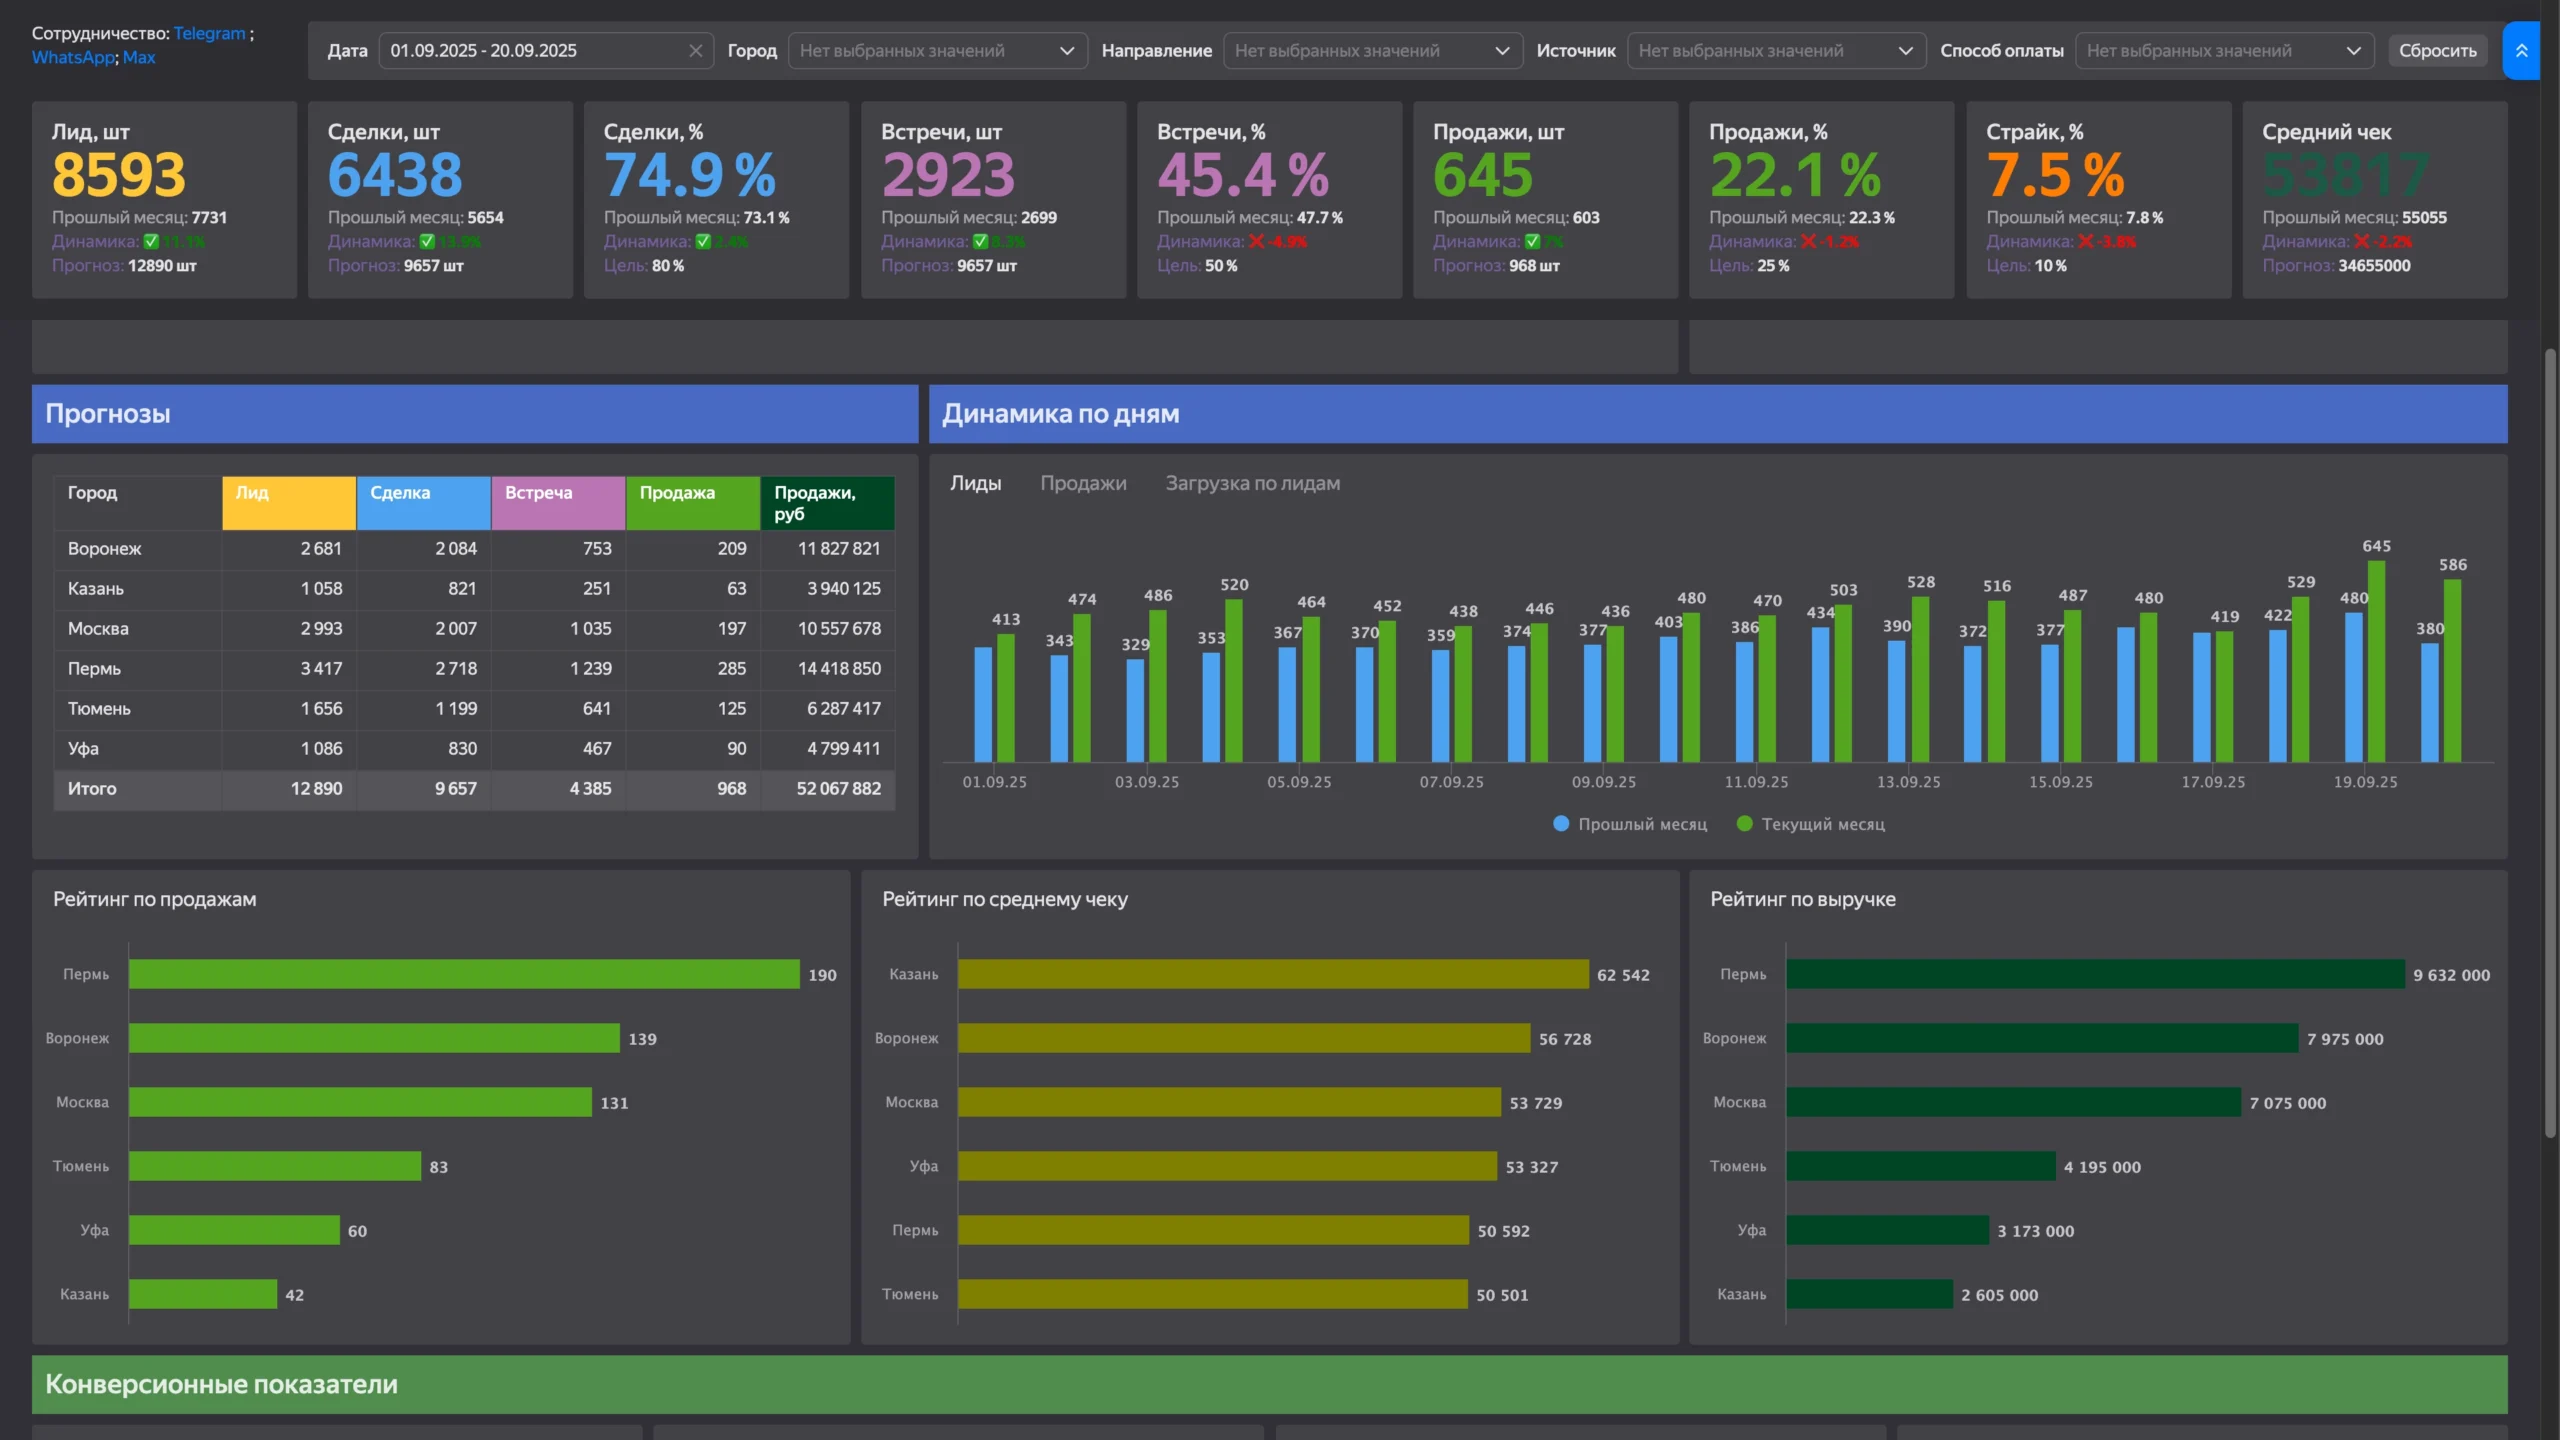Click red cross icon in Встречи, % card
Image resolution: width=2560 pixels, height=1440 pixels.
(1257, 241)
